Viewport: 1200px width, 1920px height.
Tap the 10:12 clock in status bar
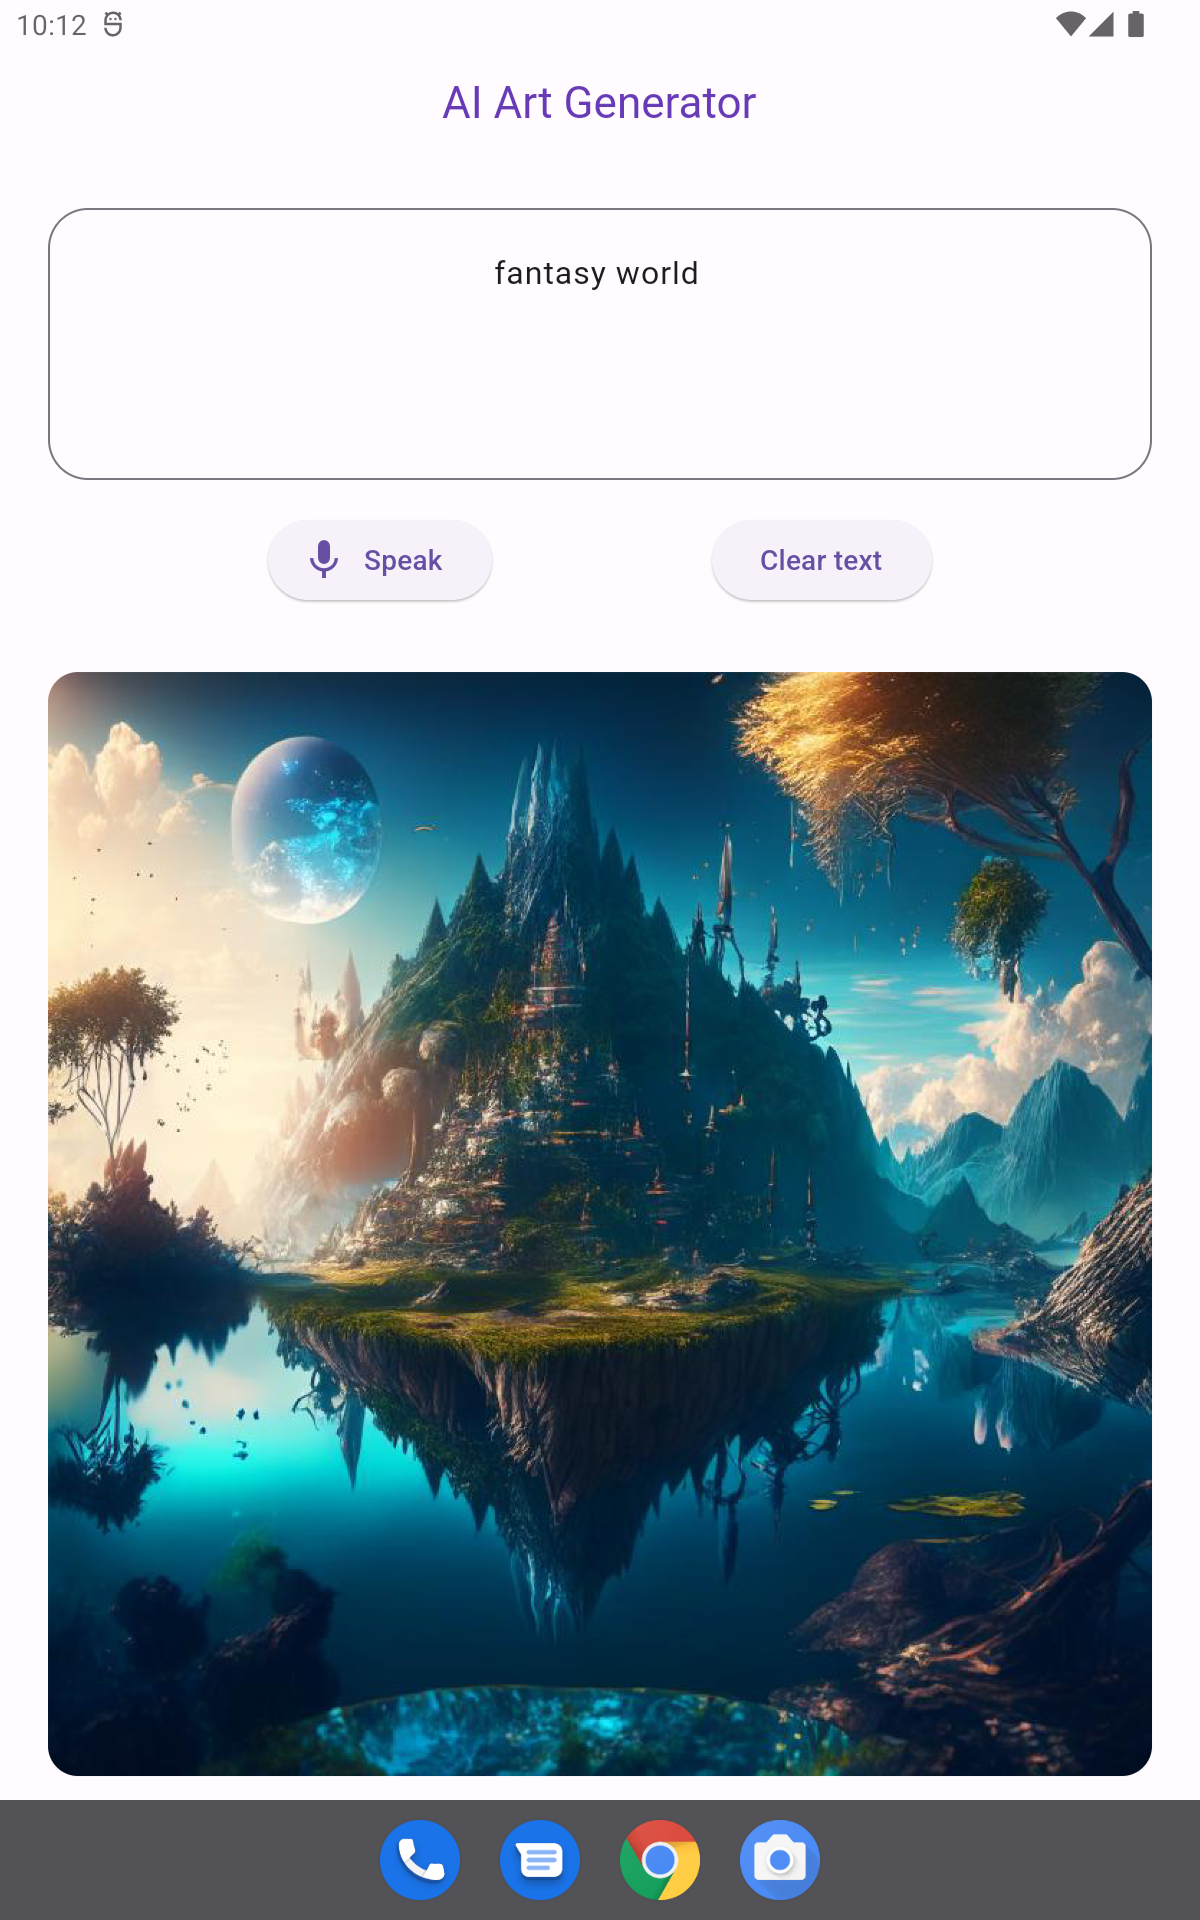coord(52,25)
